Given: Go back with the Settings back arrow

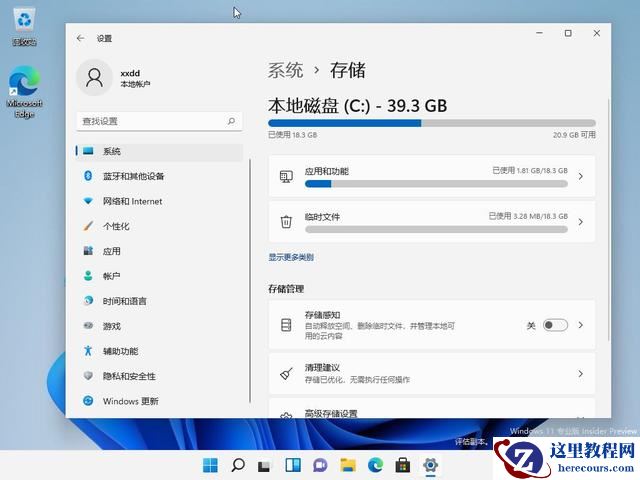Looking at the screenshot, I should [x=80, y=38].
